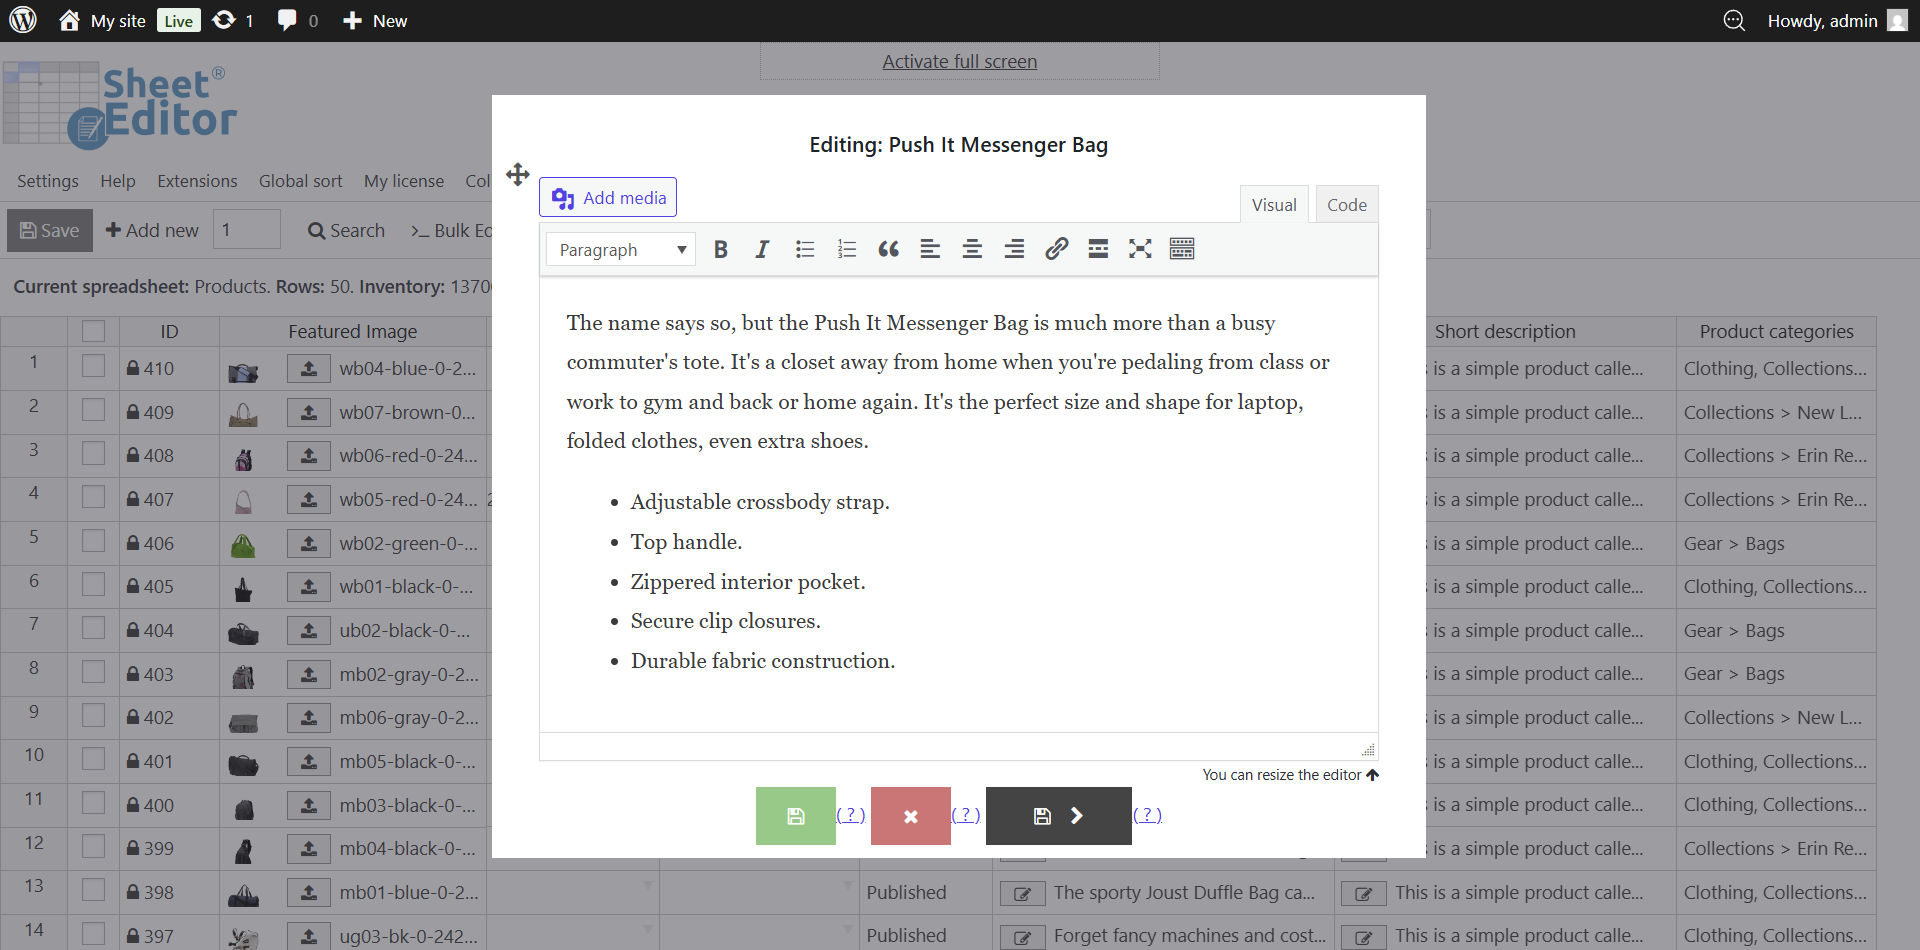
Task: Open the Global sort menu
Action: [x=300, y=181]
